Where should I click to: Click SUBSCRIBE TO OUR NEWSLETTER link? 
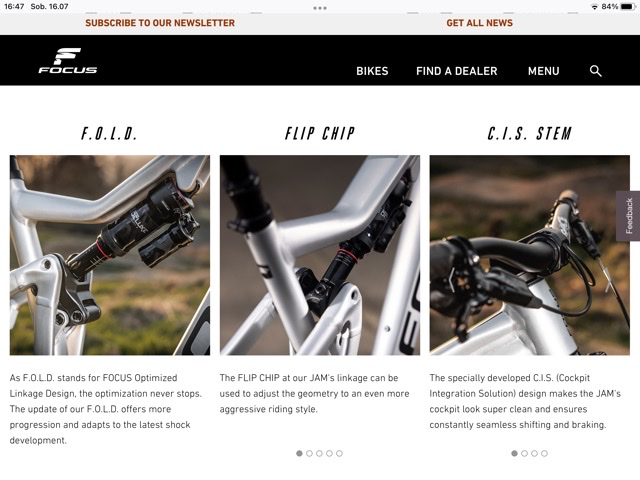(x=160, y=23)
